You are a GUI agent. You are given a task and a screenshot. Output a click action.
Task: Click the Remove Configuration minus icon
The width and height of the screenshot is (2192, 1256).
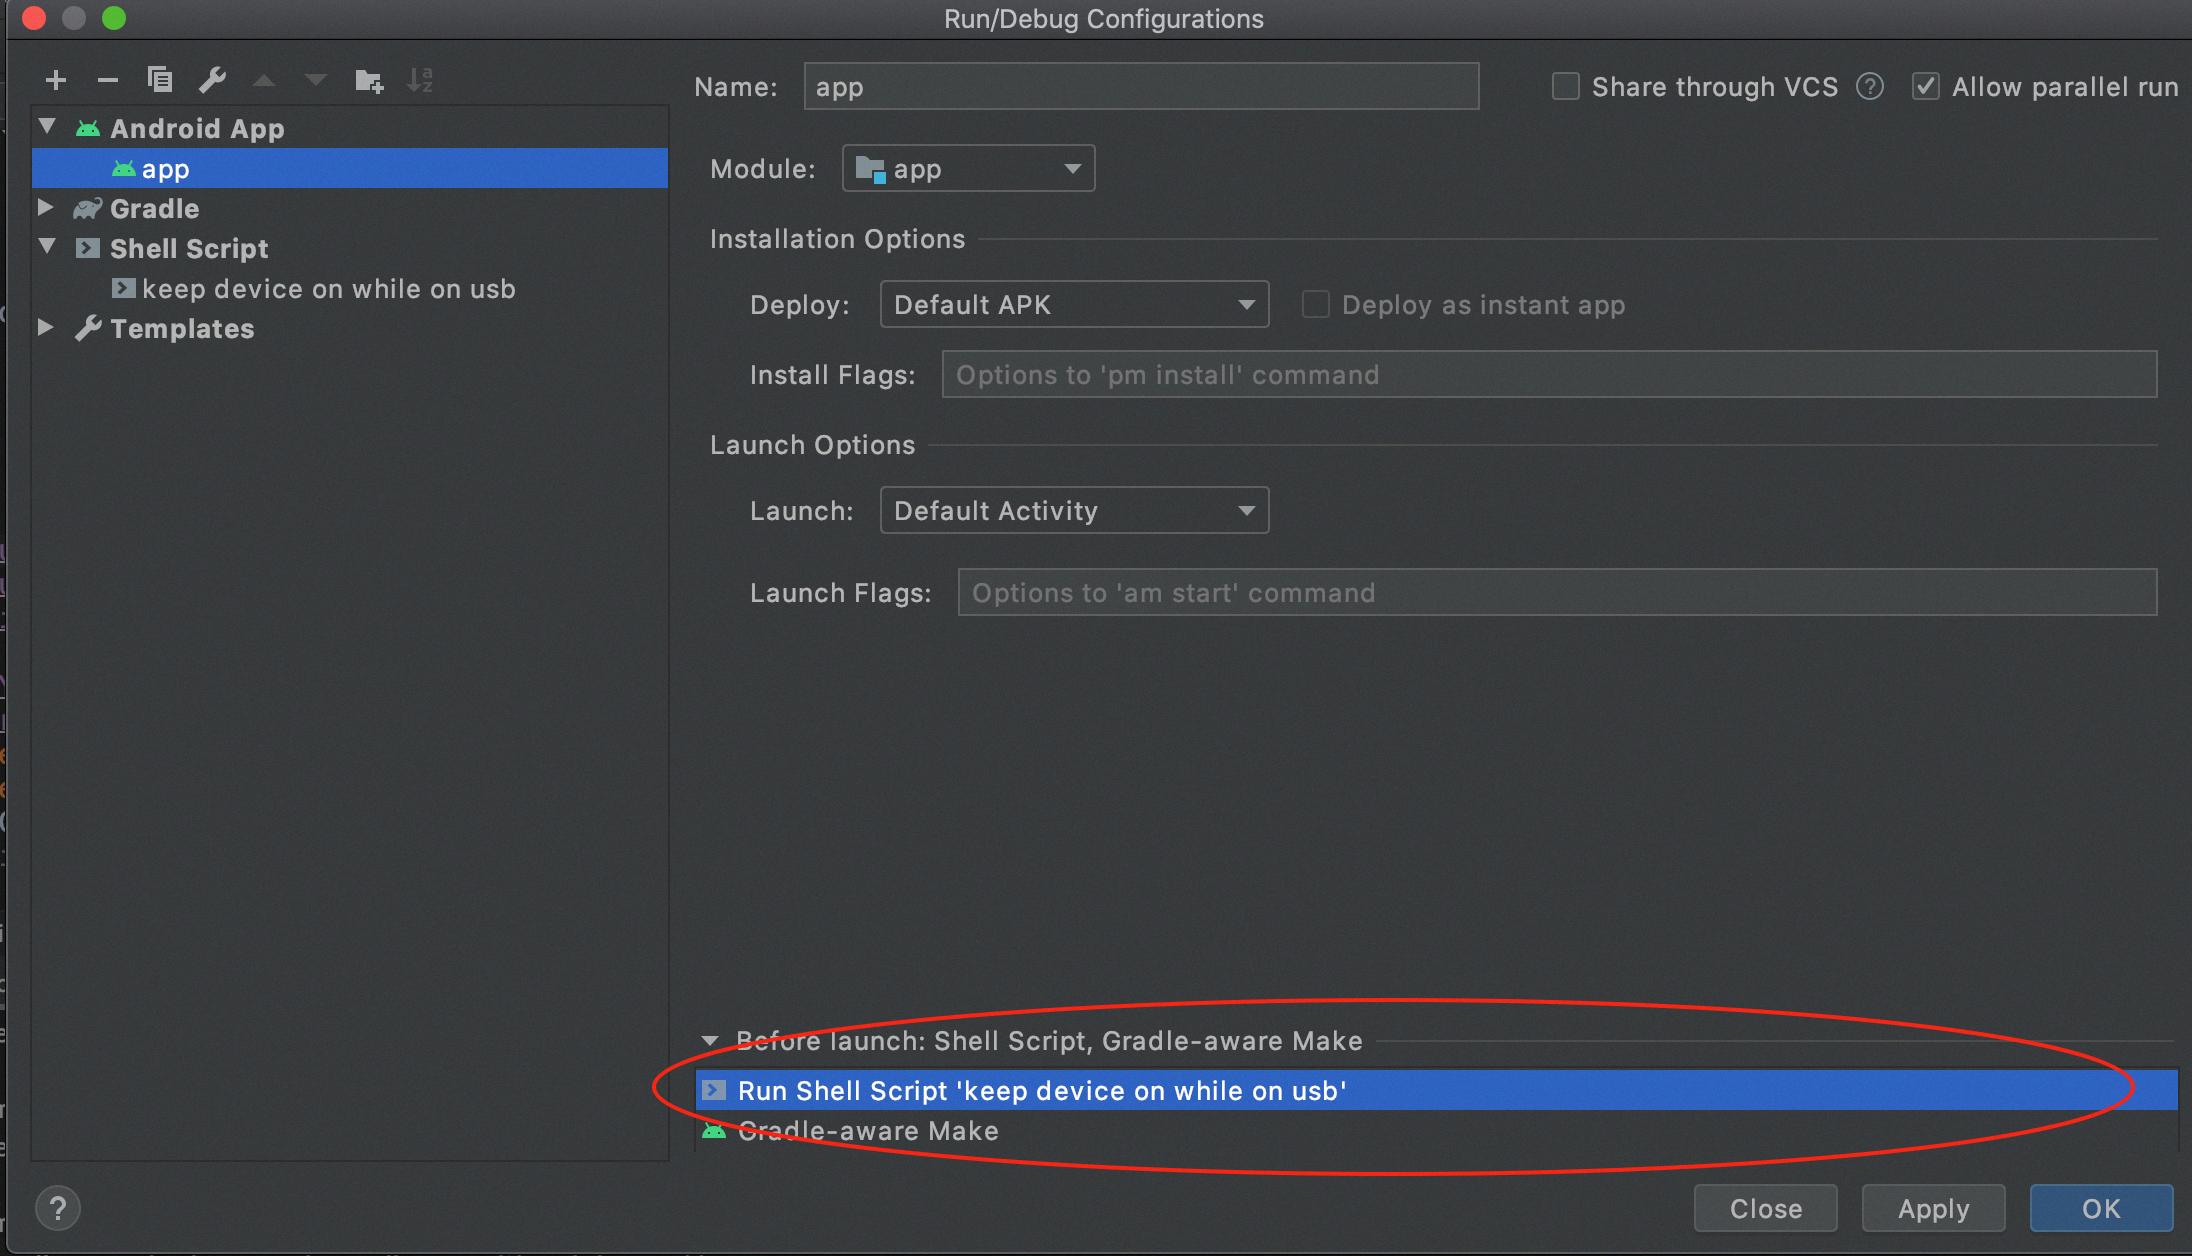click(108, 80)
